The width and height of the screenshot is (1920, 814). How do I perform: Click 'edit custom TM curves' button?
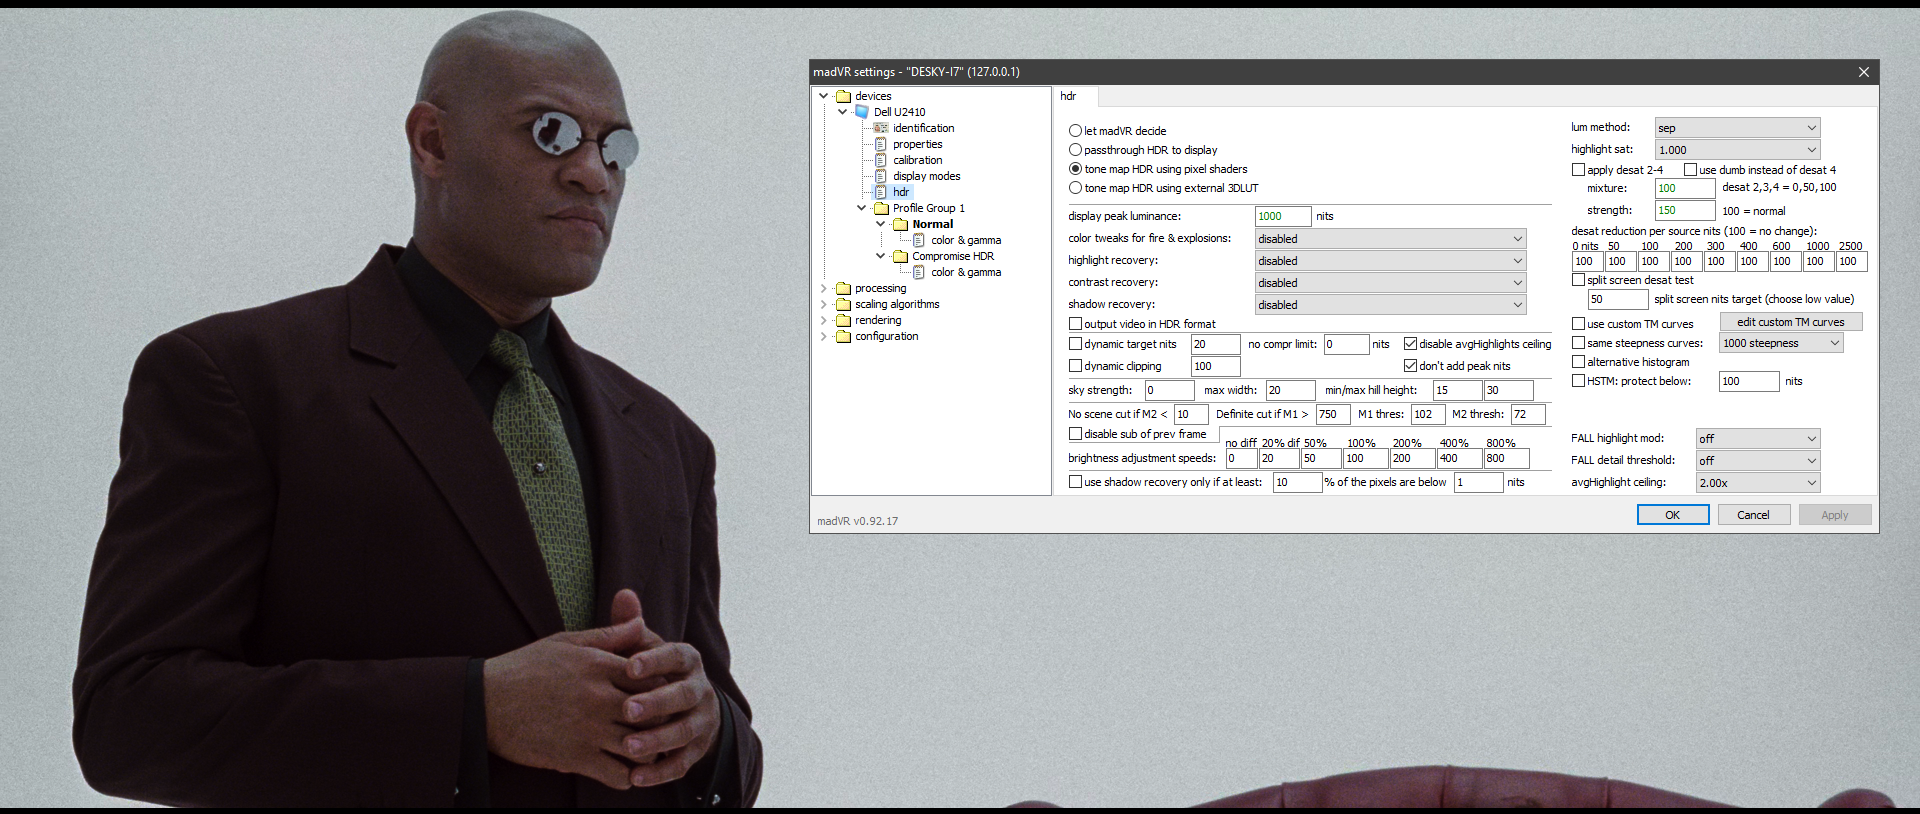1791,322
